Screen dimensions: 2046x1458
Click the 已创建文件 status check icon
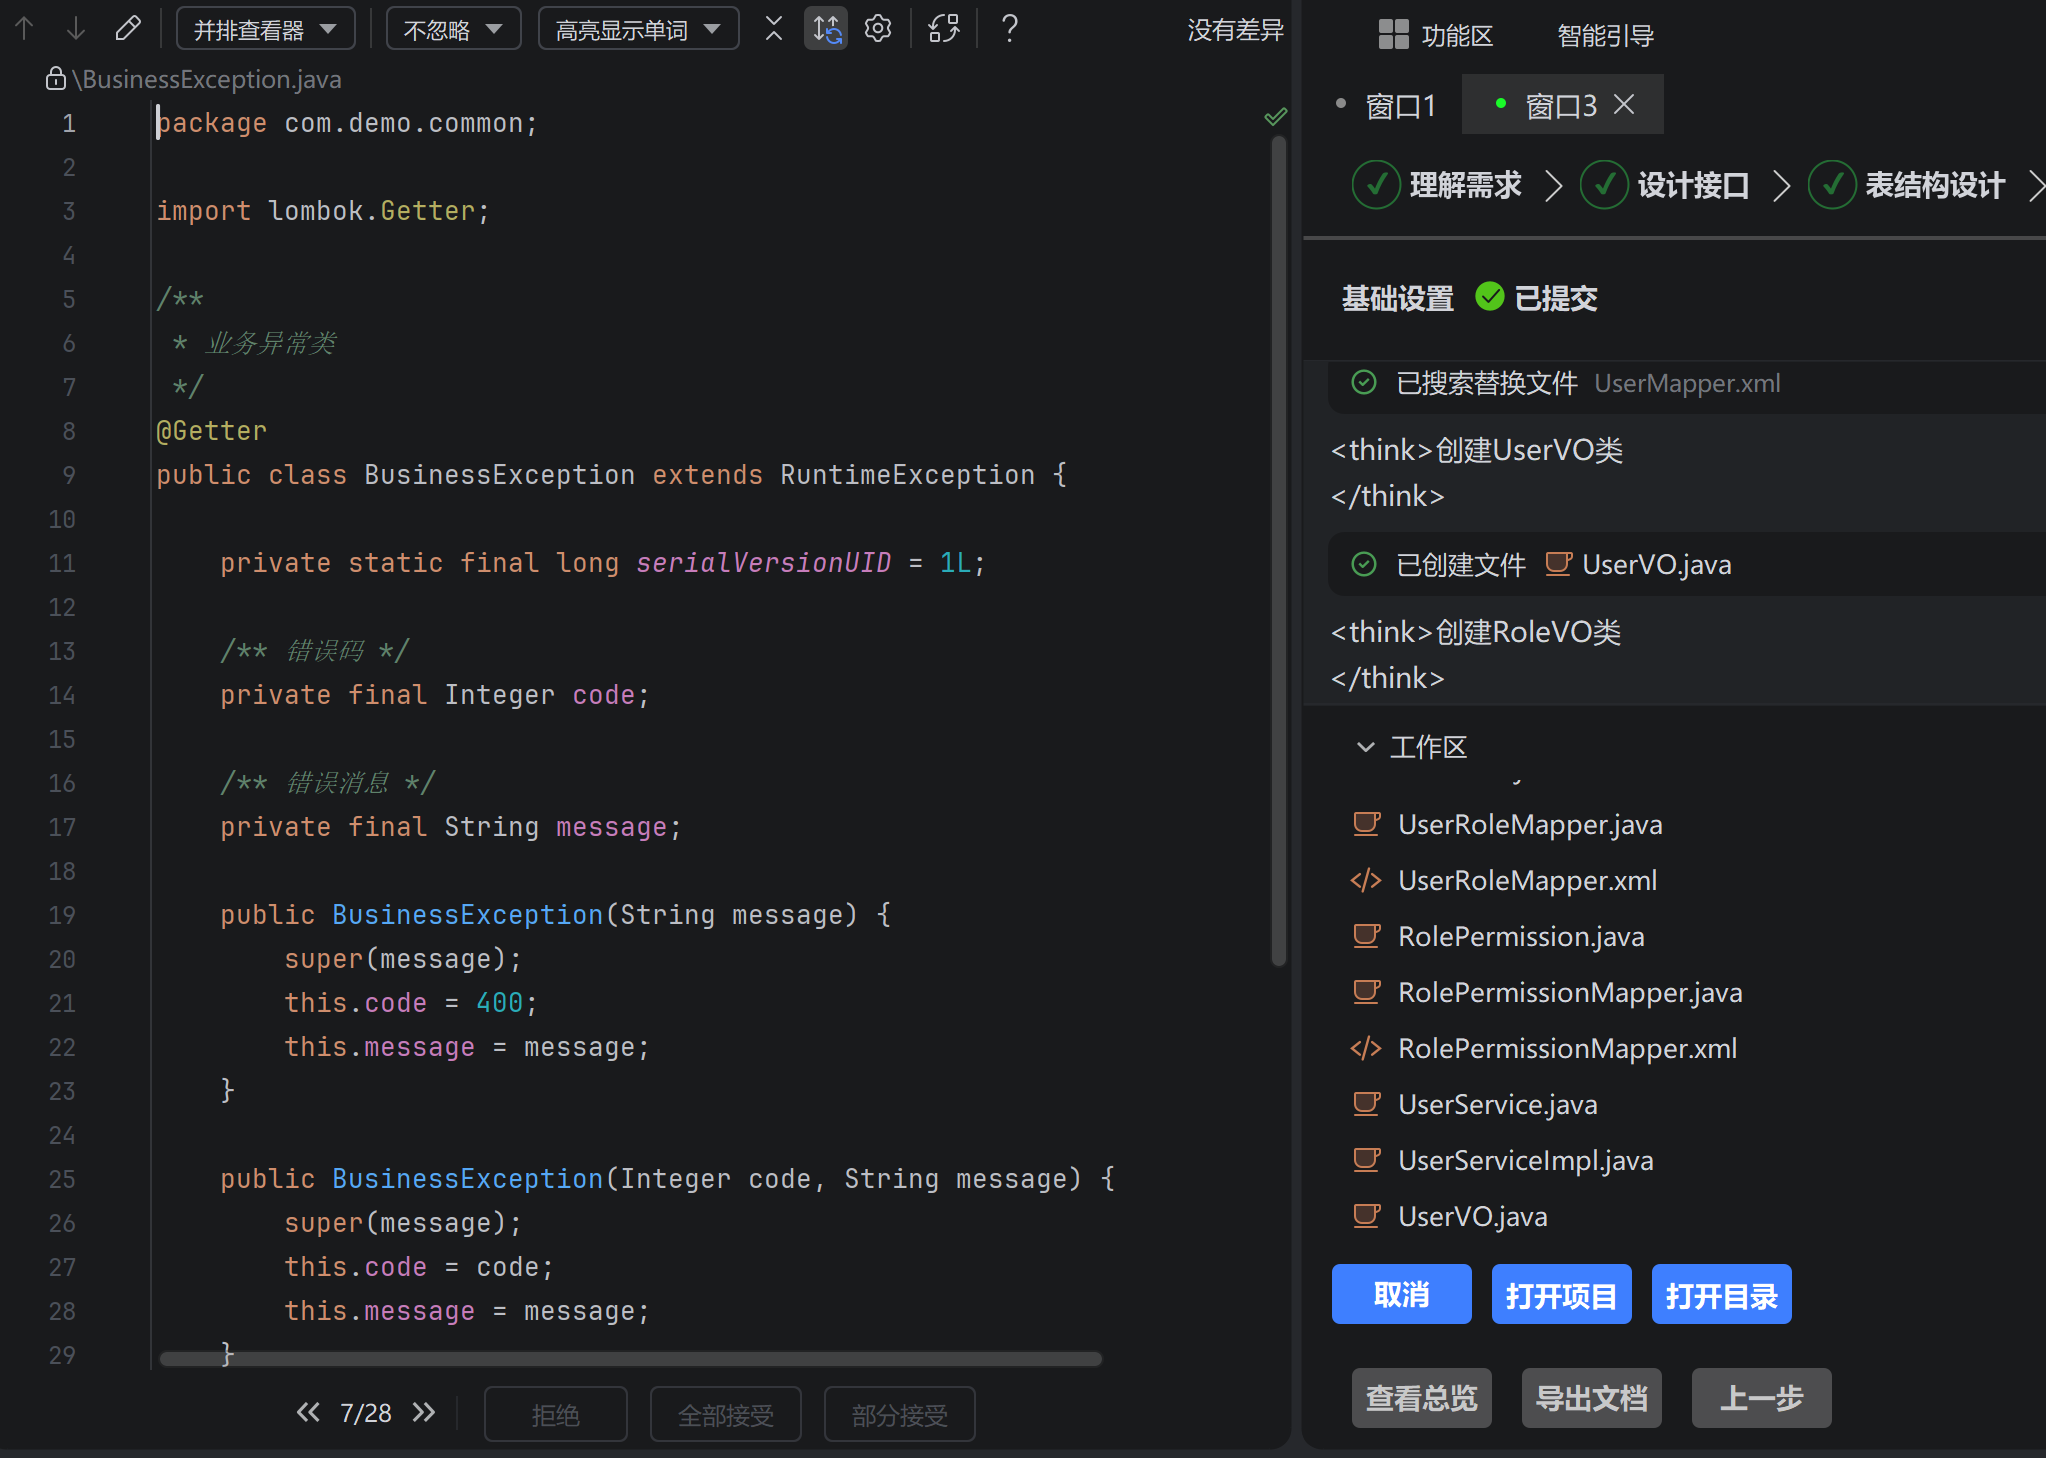[1364, 564]
